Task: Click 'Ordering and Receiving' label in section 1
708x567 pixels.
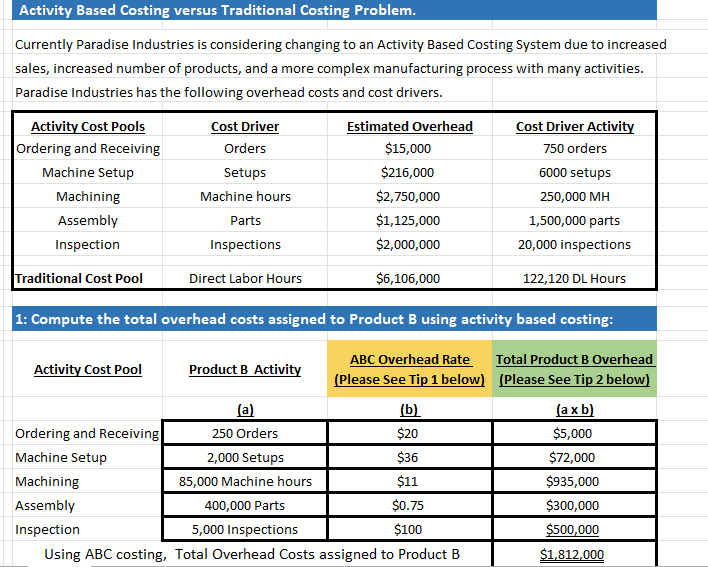Action: point(87,433)
